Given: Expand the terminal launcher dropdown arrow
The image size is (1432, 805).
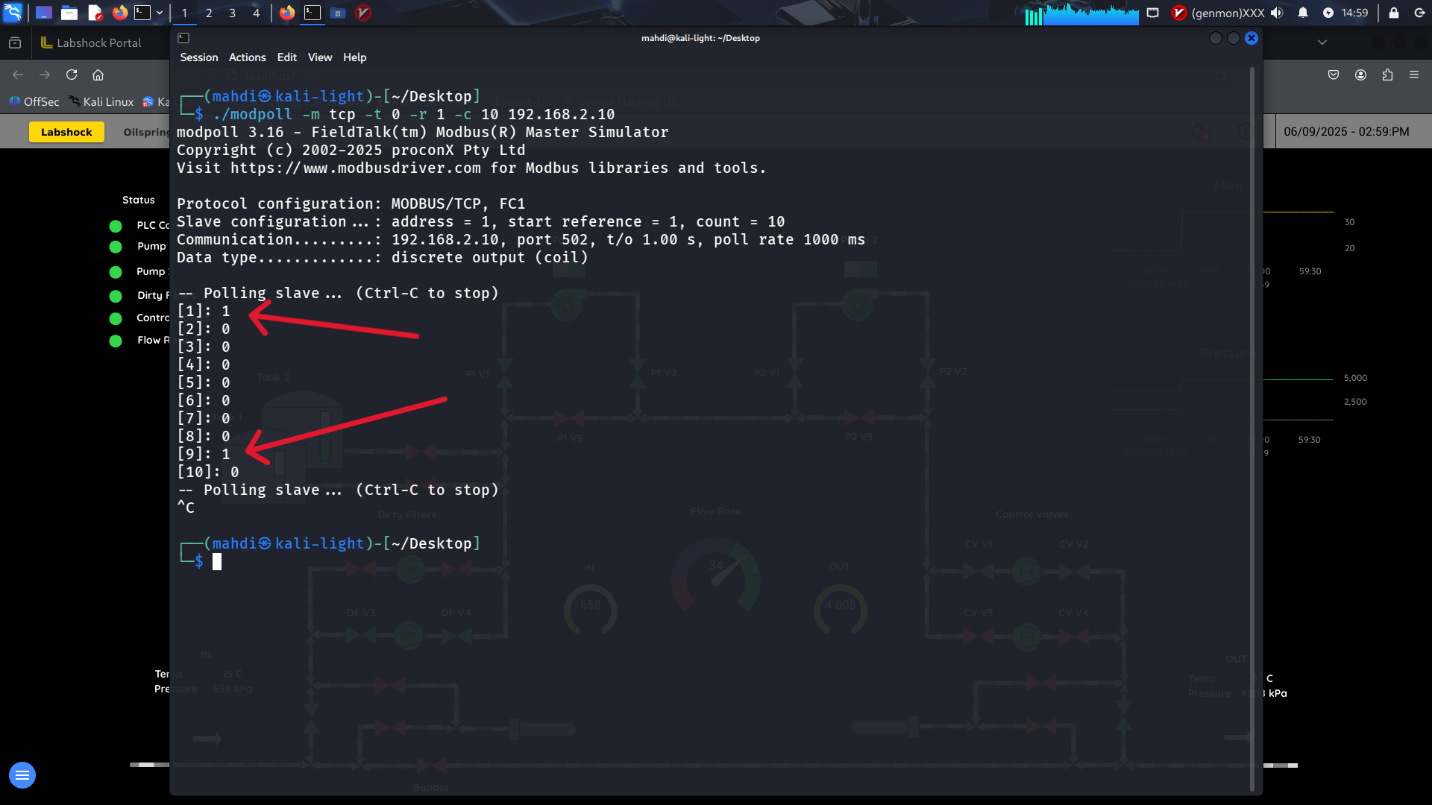Looking at the screenshot, I should (x=160, y=13).
